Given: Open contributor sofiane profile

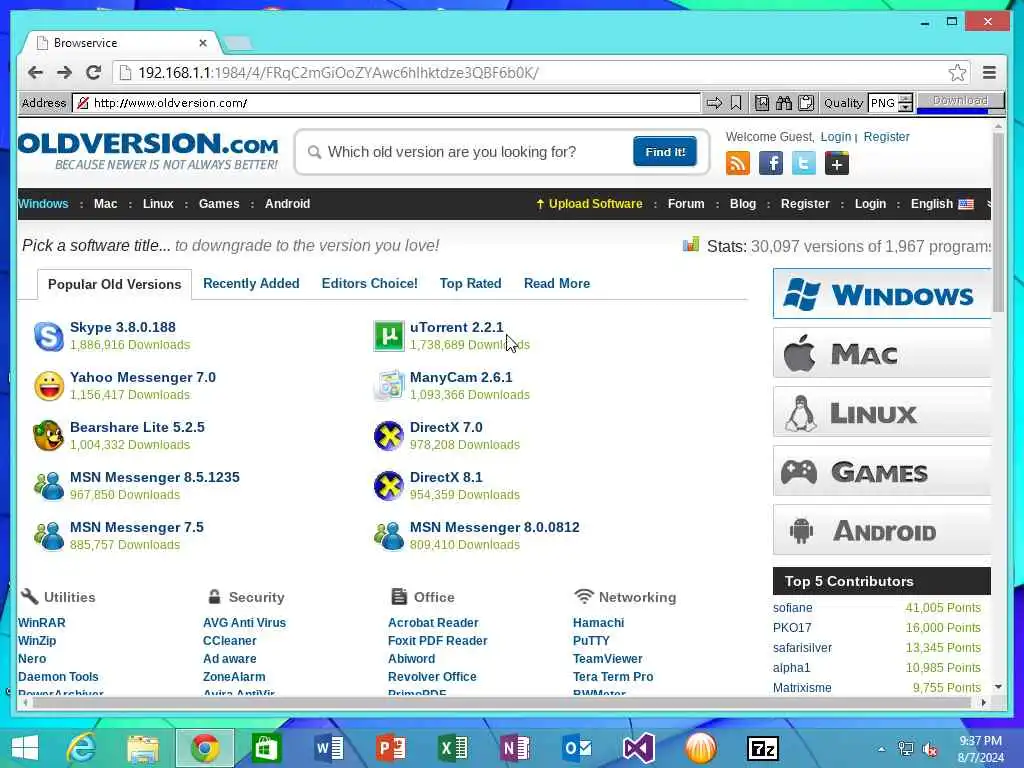Looking at the screenshot, I should (x=792, y=607).
